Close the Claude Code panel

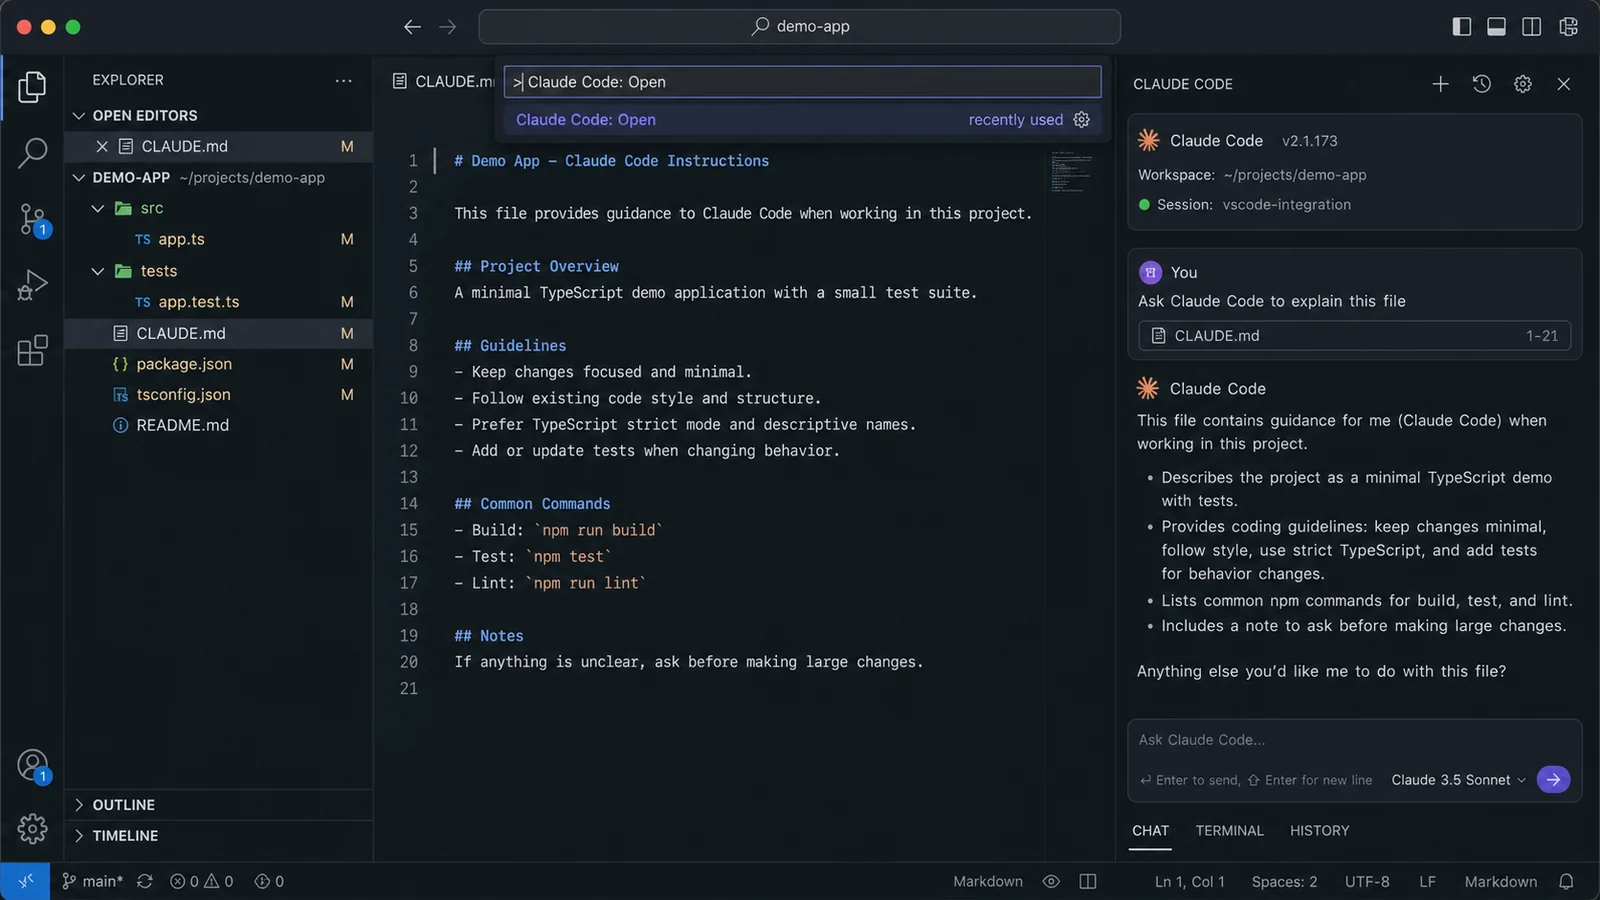pos(1564,84)
